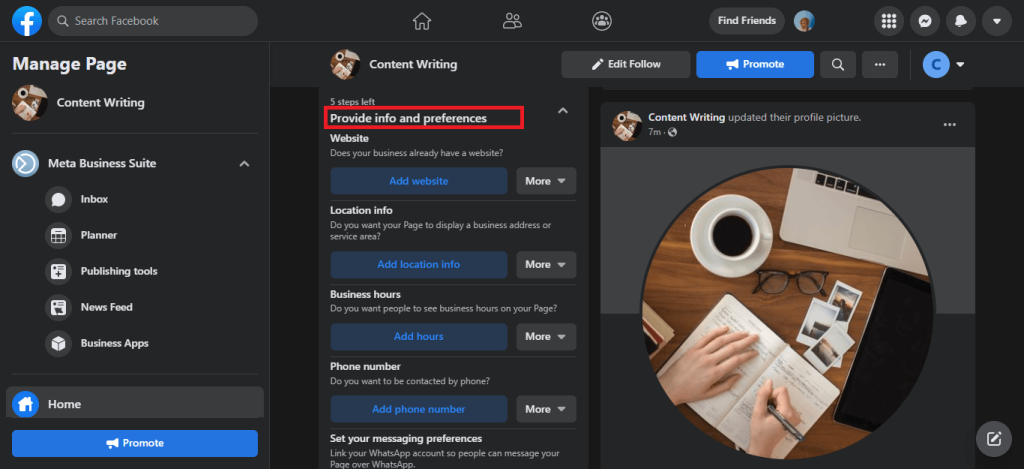
Task: Open the More dropdown beside Add phone number
Action: coord(546,409)
